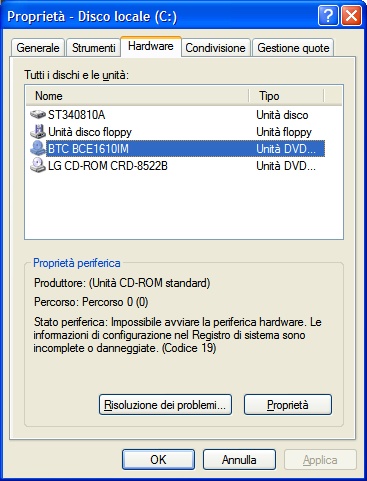Click the help question mark button
The image size is (367, 481).
pos(328,15)
